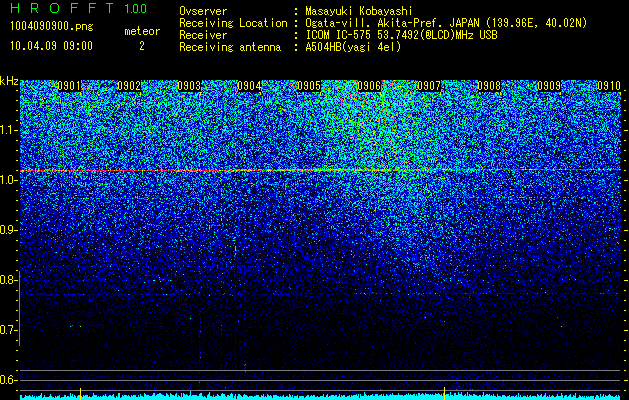The width and height of the screenshot is (629, 400).
Task: Click the meteor count value 2
Action: coord(142,46)
